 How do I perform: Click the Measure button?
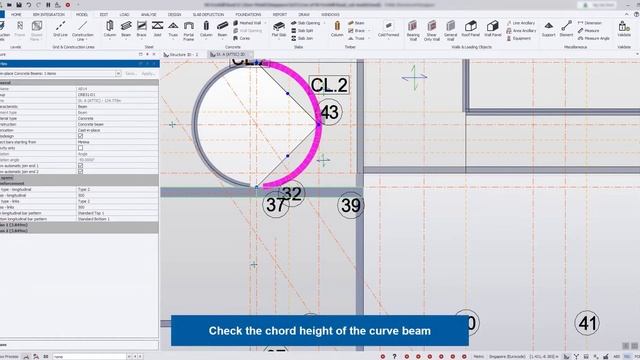(x=589, y=31)
